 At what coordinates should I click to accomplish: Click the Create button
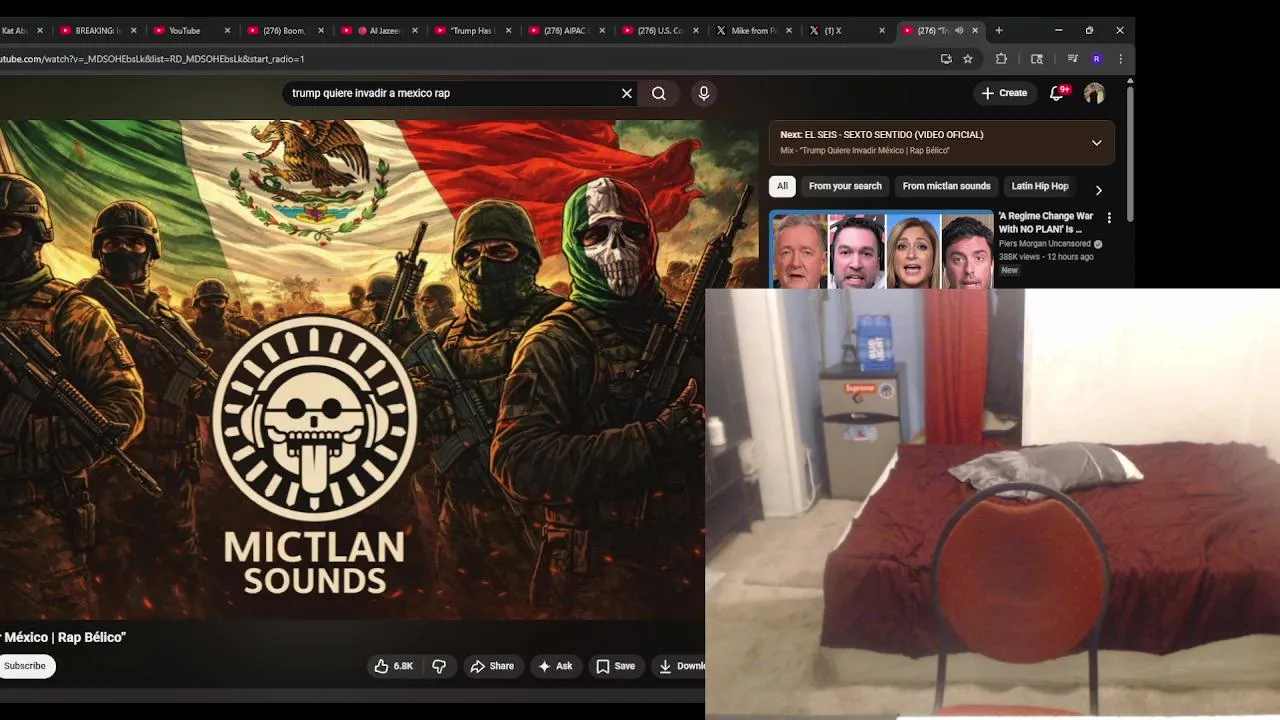[1004, 93]
